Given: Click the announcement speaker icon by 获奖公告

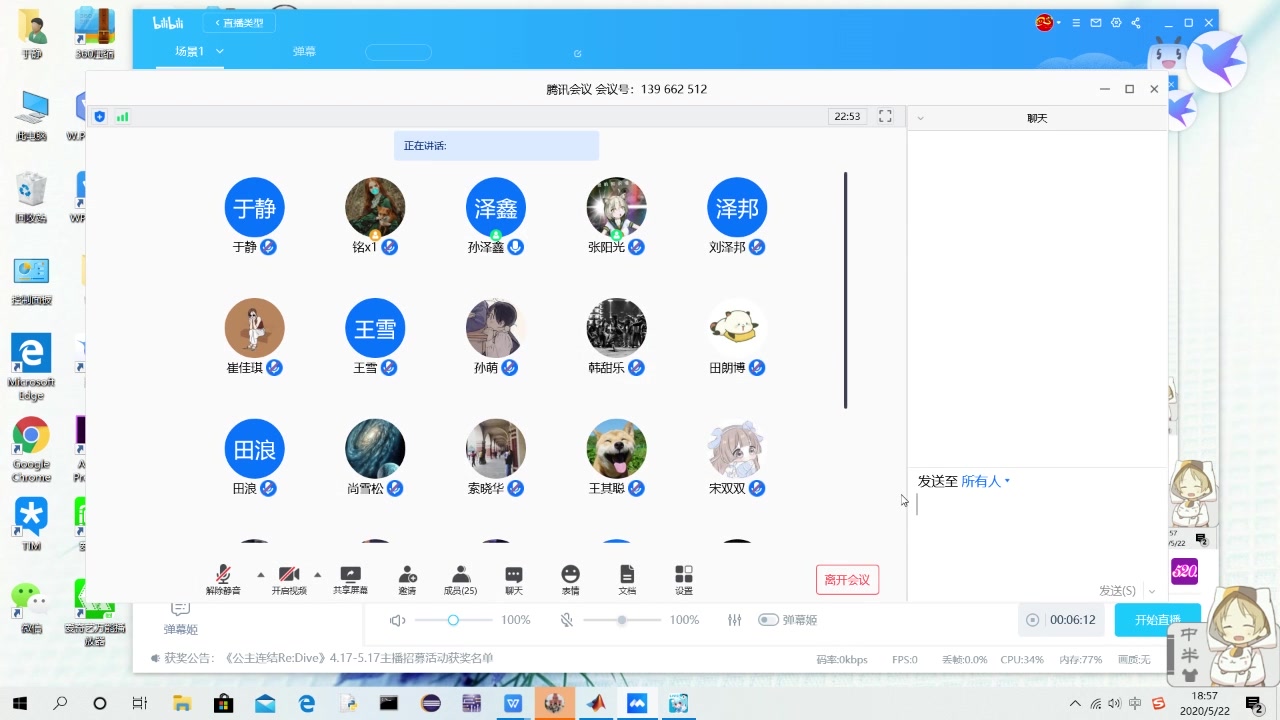Looking at the screenshot, I should pos(155,658).
